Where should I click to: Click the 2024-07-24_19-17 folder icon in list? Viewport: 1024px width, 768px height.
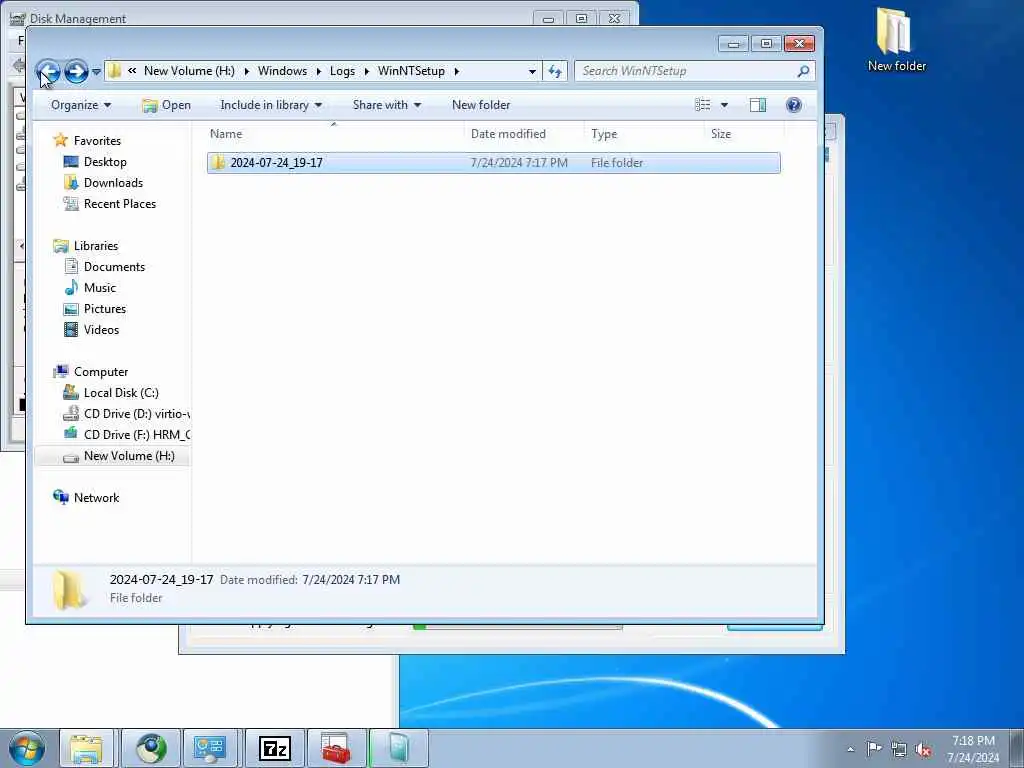[218, 163]
